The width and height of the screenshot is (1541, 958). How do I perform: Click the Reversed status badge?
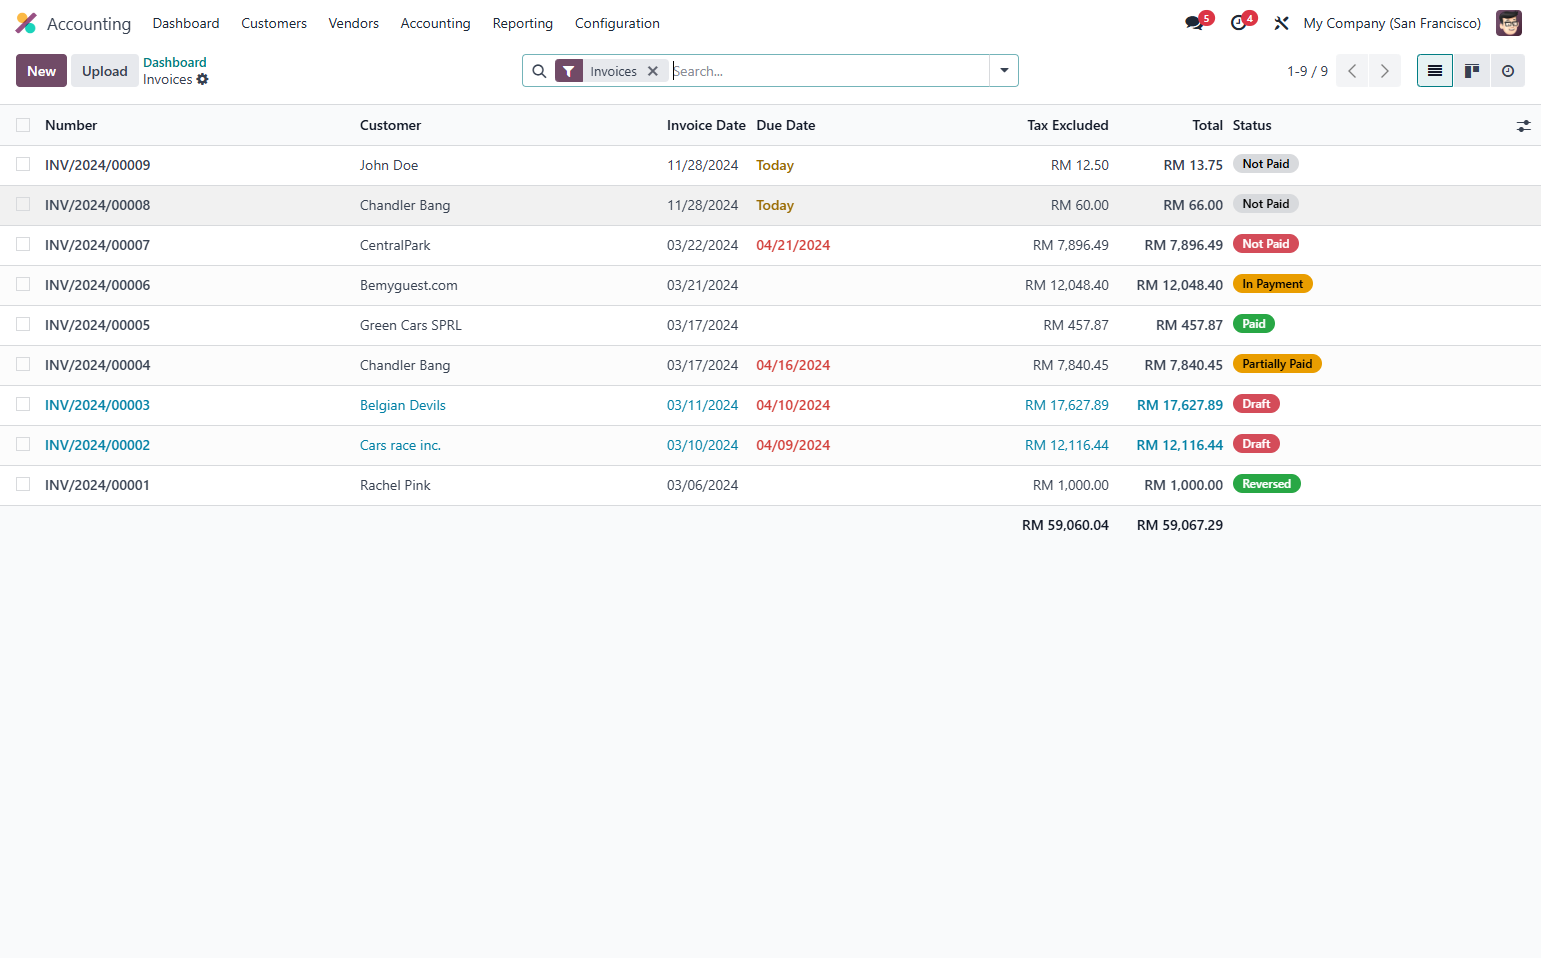click(1266, 484)
